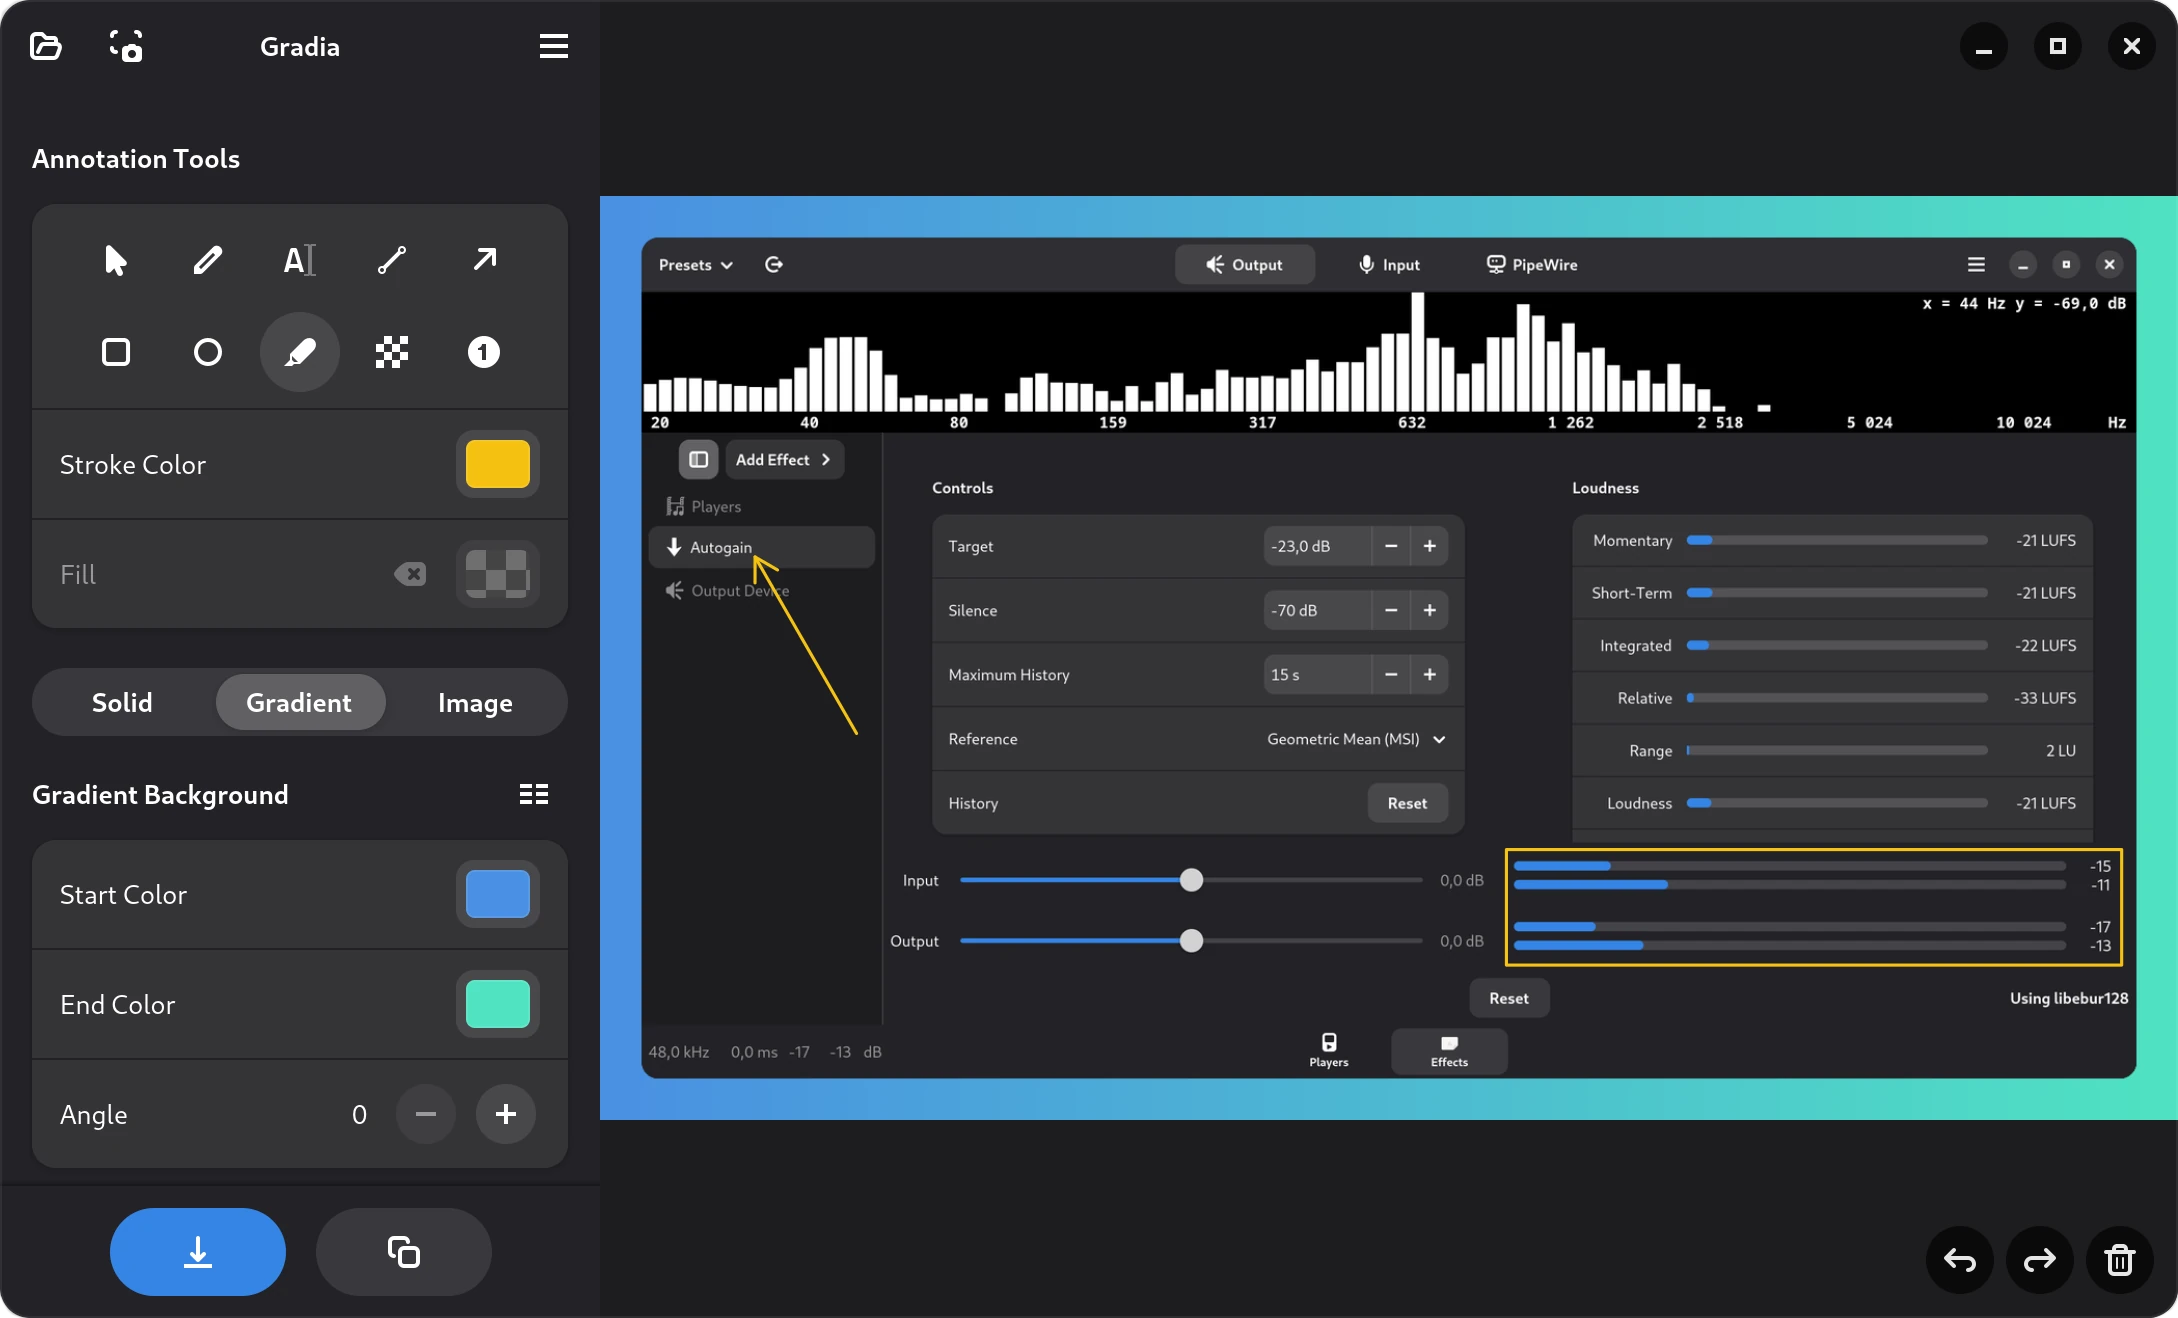This screenshot has width=2178, height=1318.
Task: Switch background to Image
Action: [475, 703]
